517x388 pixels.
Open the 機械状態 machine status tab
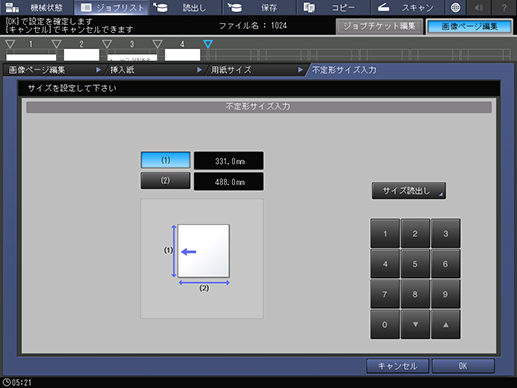[36, 7]
